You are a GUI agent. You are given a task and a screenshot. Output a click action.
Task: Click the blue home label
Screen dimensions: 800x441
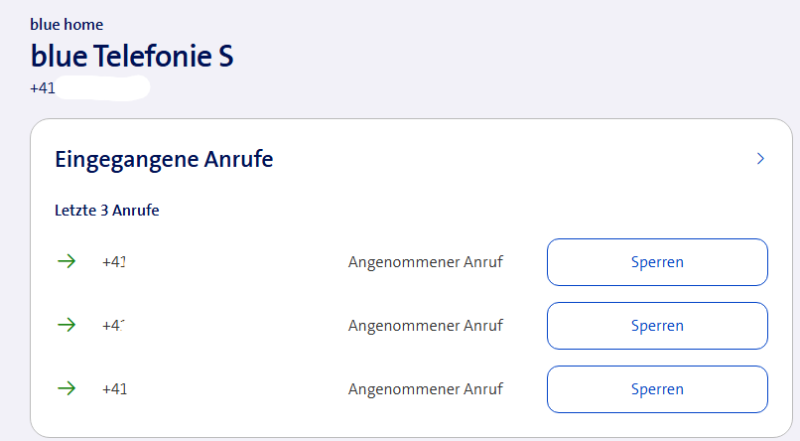point(67,24)
